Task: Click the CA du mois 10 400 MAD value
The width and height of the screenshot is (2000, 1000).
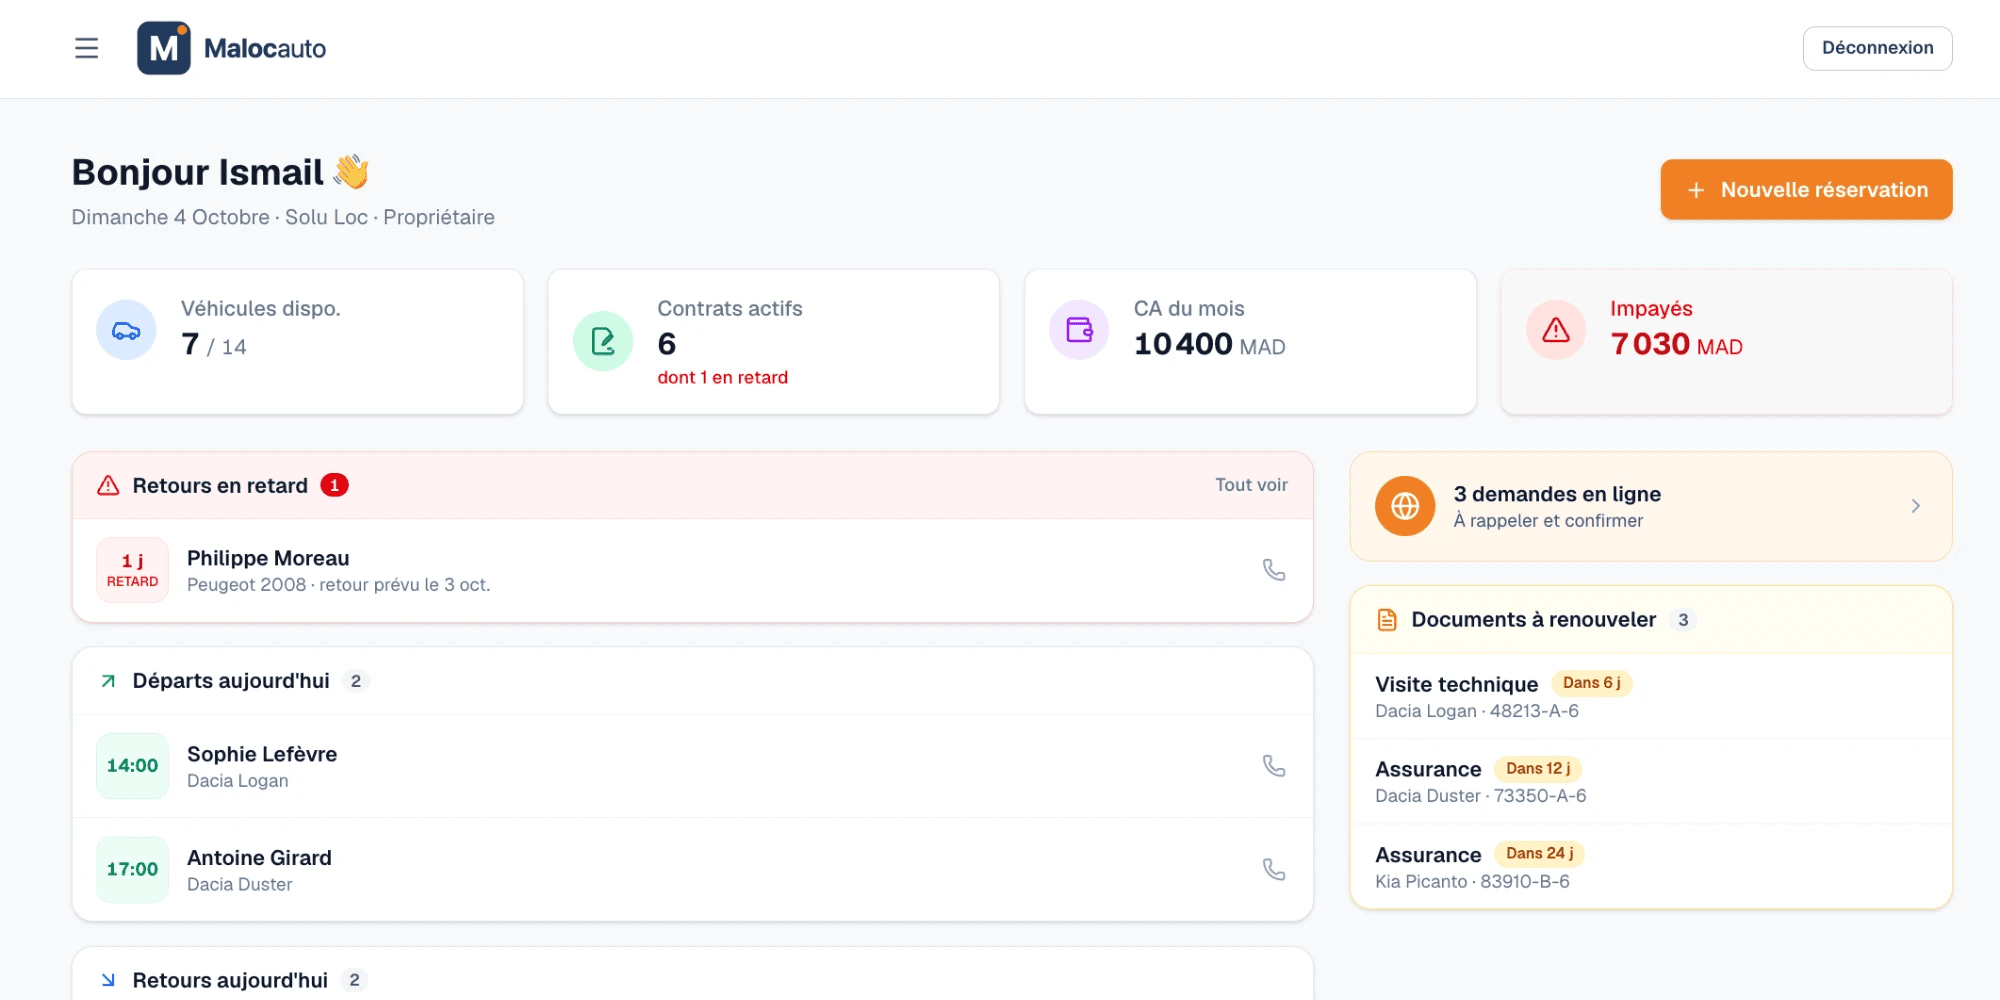Action: [x=1209, y=345]
